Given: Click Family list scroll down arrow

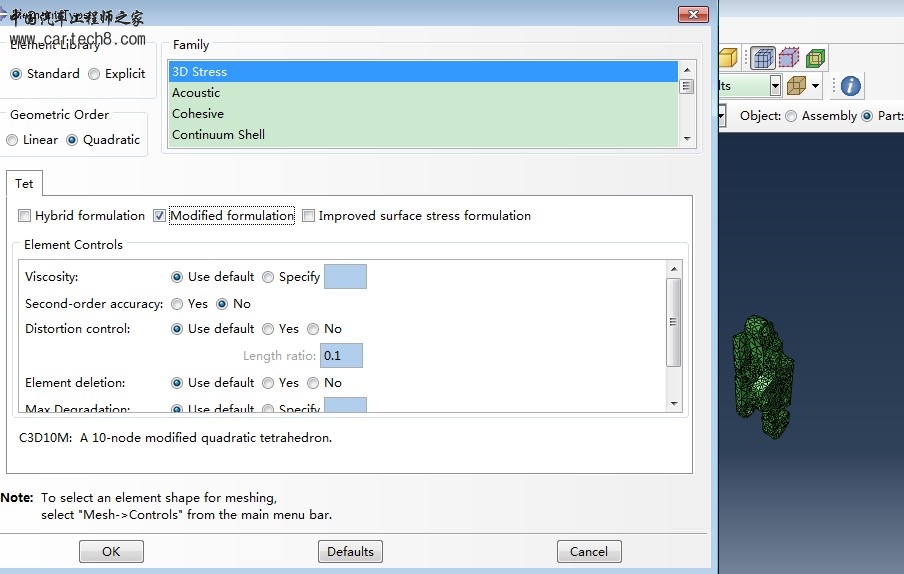Looking at the screenshot, I should 687,138.
